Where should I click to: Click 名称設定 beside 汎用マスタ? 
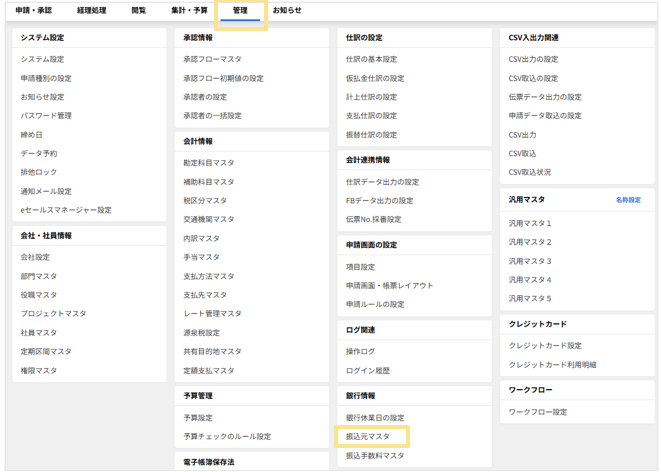click(628, 200)
